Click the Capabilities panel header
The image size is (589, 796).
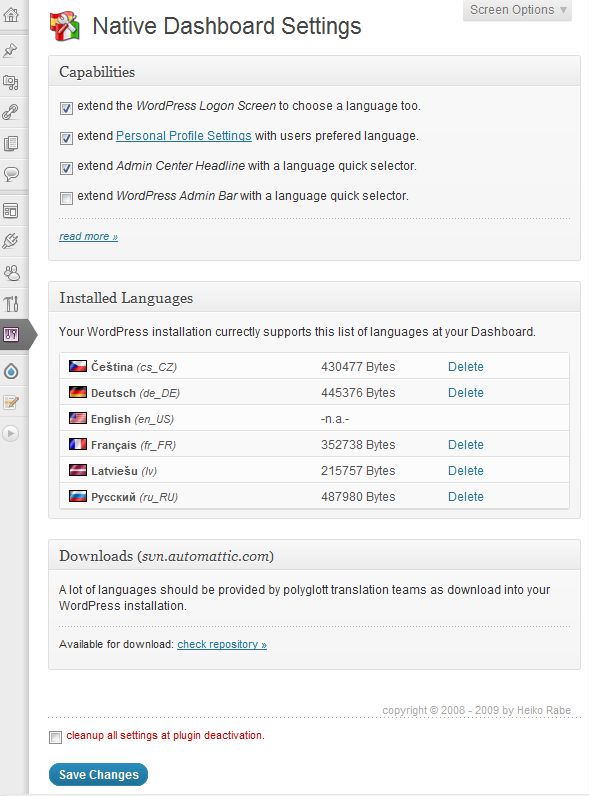pos(314,72)
